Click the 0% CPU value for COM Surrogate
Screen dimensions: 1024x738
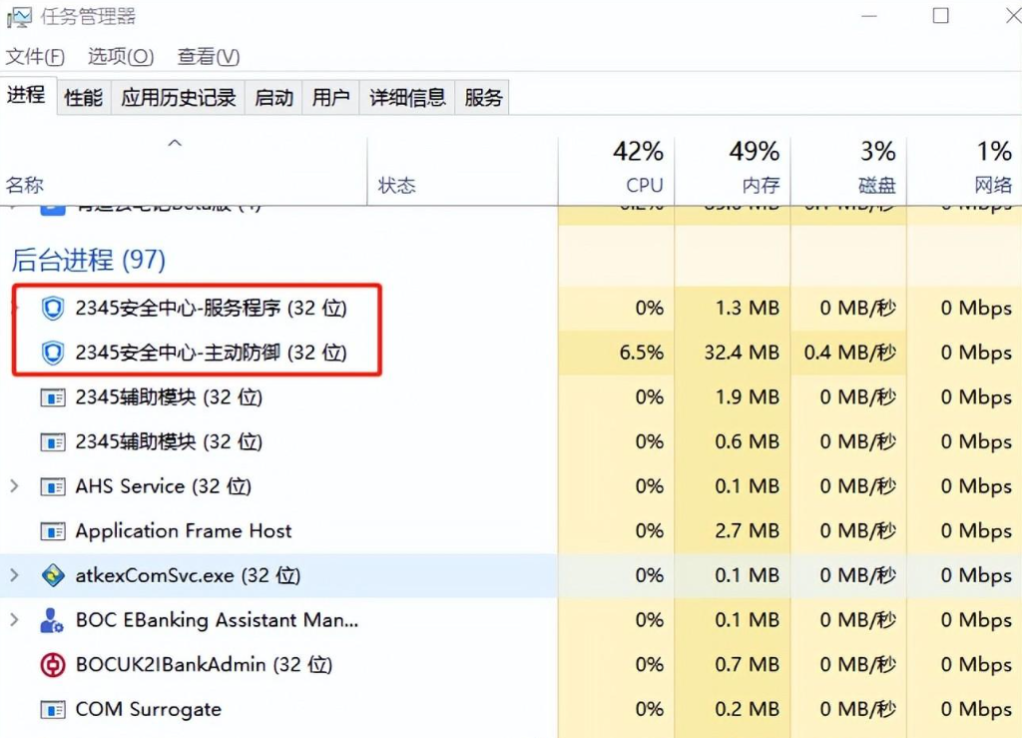[x=650, y=709]
